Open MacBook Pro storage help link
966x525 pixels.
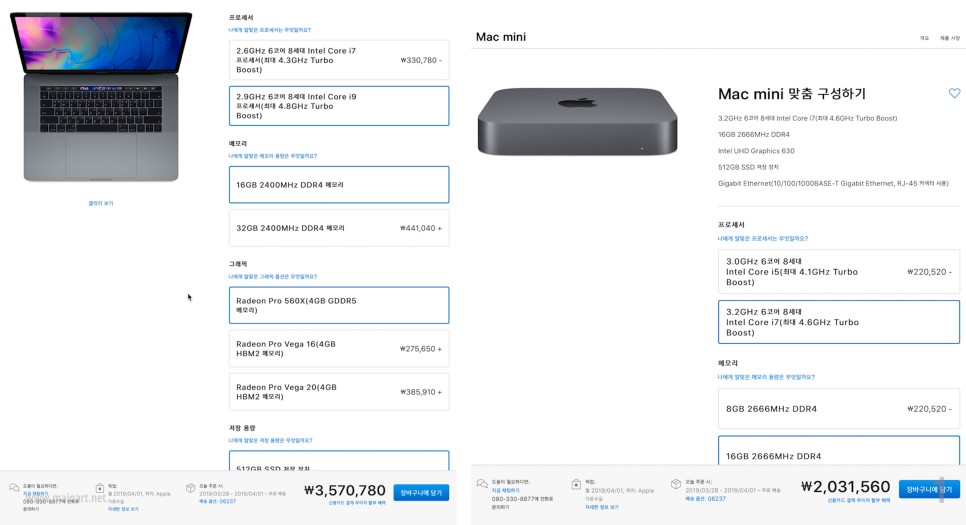click(x=270, y=441)
